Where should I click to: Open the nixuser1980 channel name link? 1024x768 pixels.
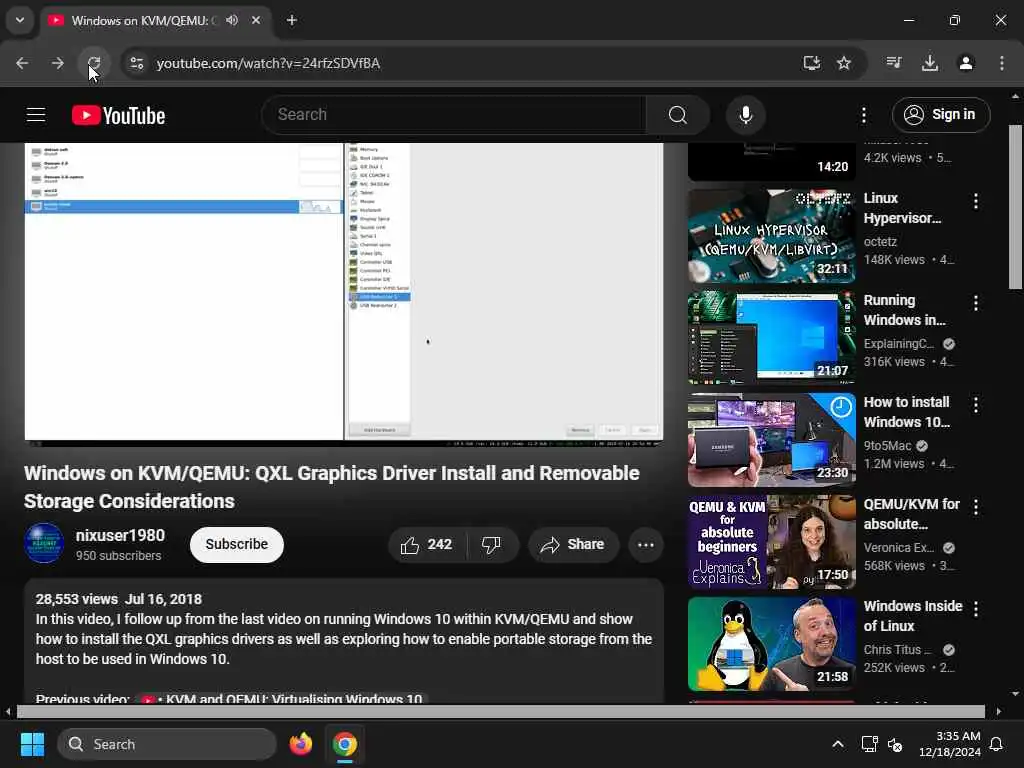[x=120, y=536]
